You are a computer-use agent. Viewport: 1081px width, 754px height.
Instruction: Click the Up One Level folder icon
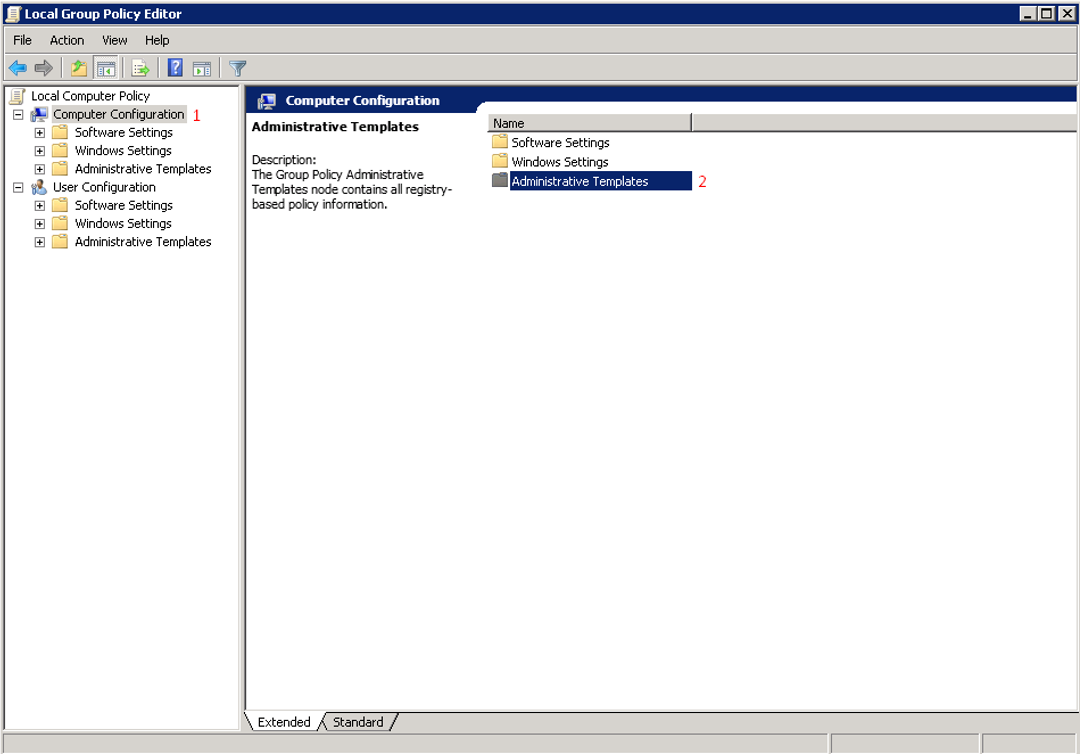pyautogui.click(x=79, y=68)
